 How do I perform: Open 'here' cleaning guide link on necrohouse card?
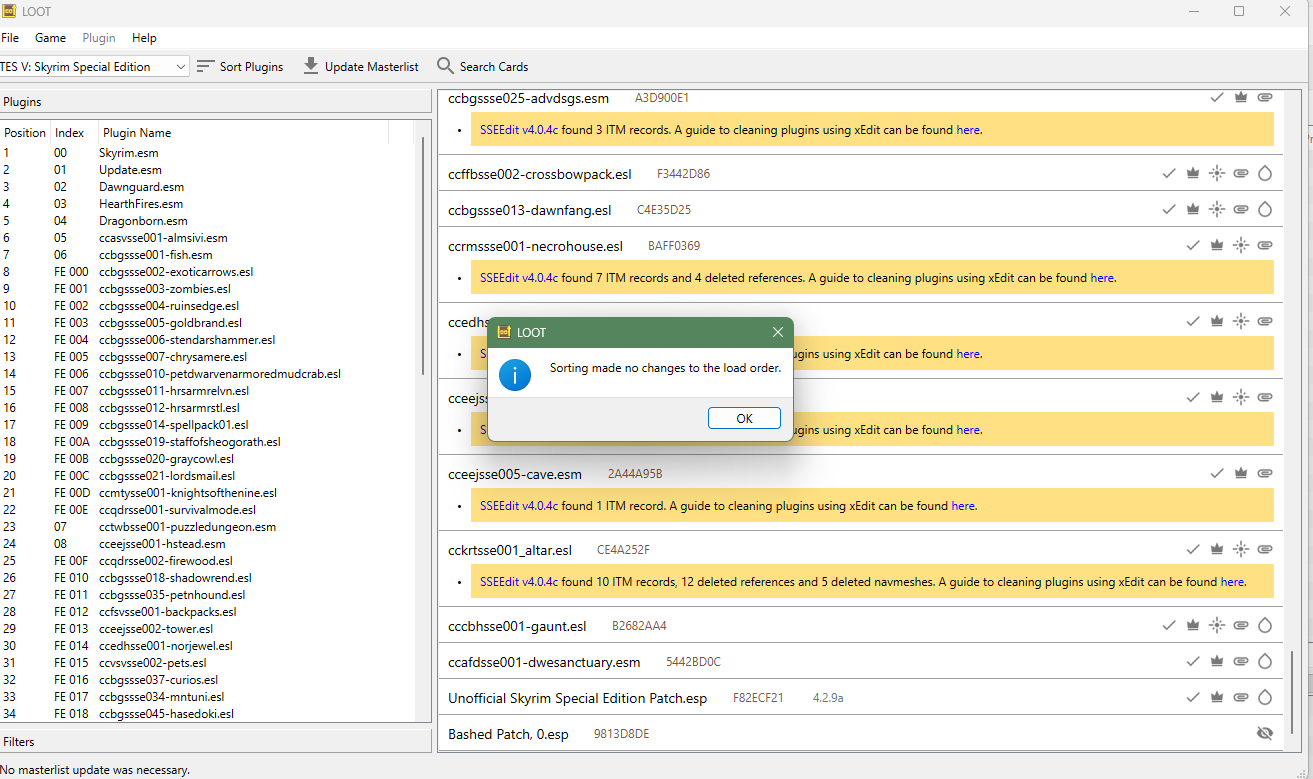(x=1102, y=278)
